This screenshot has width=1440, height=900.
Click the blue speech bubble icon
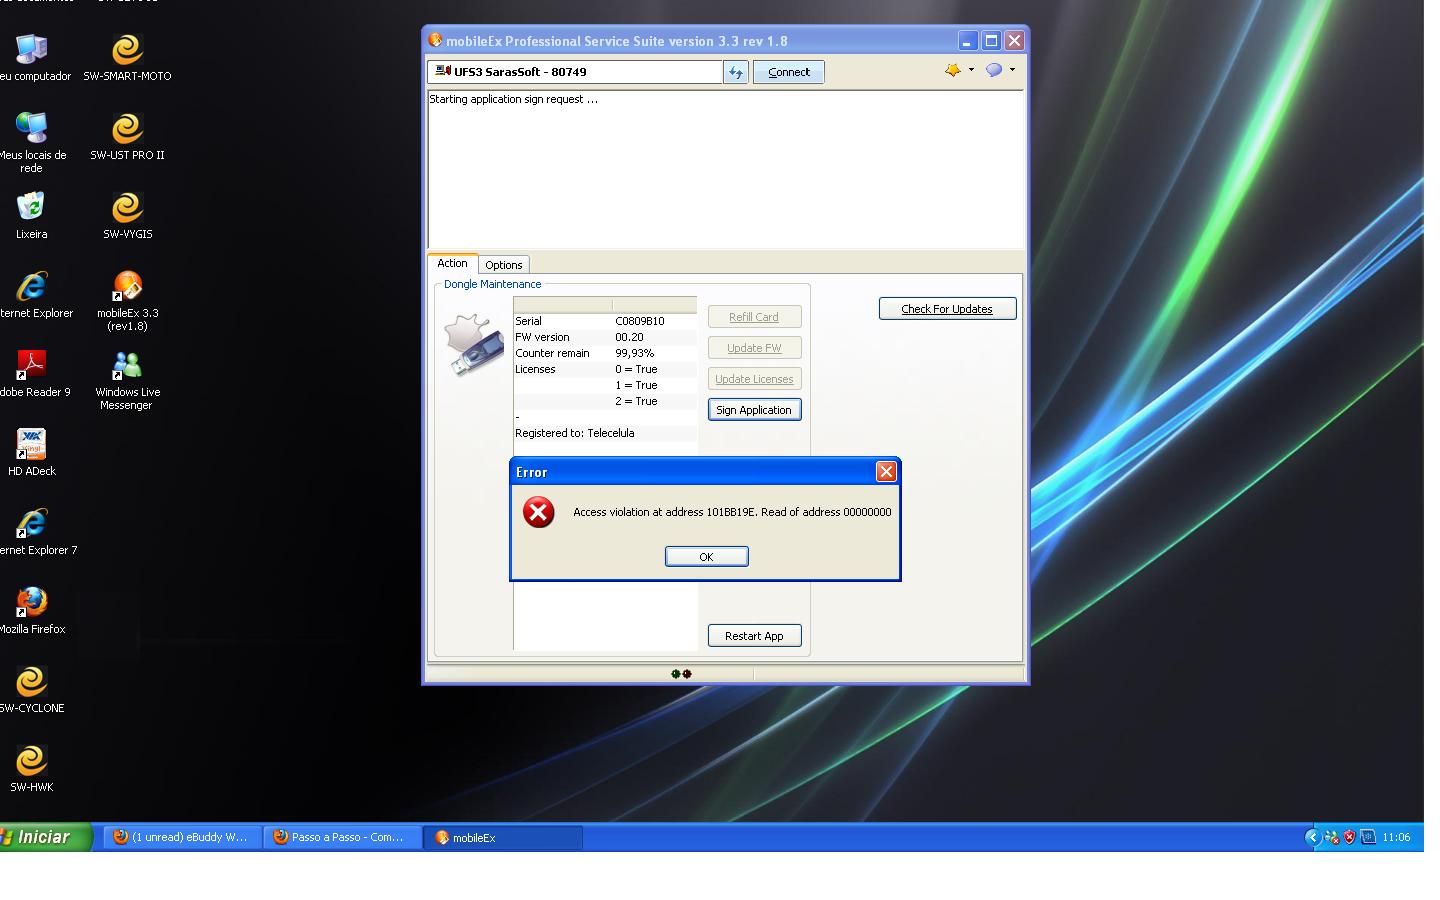point(993,70)
